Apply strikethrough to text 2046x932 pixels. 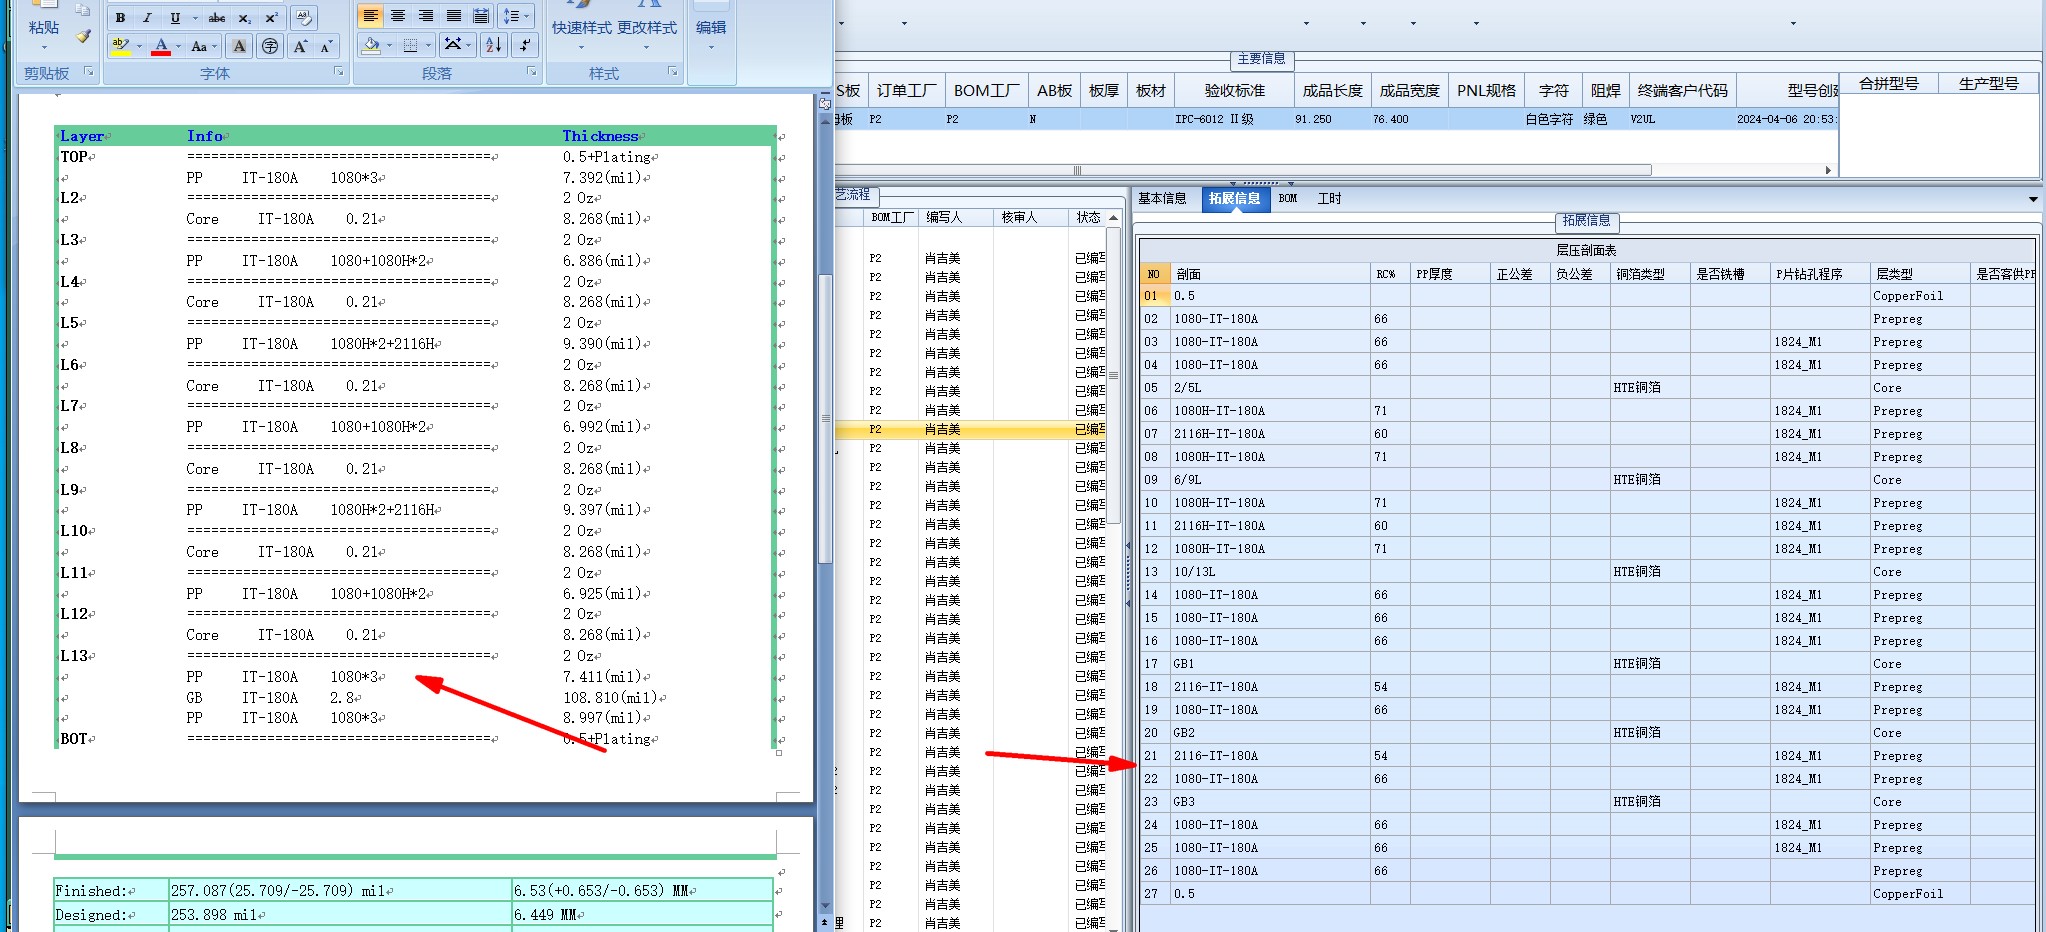[217, 18]
